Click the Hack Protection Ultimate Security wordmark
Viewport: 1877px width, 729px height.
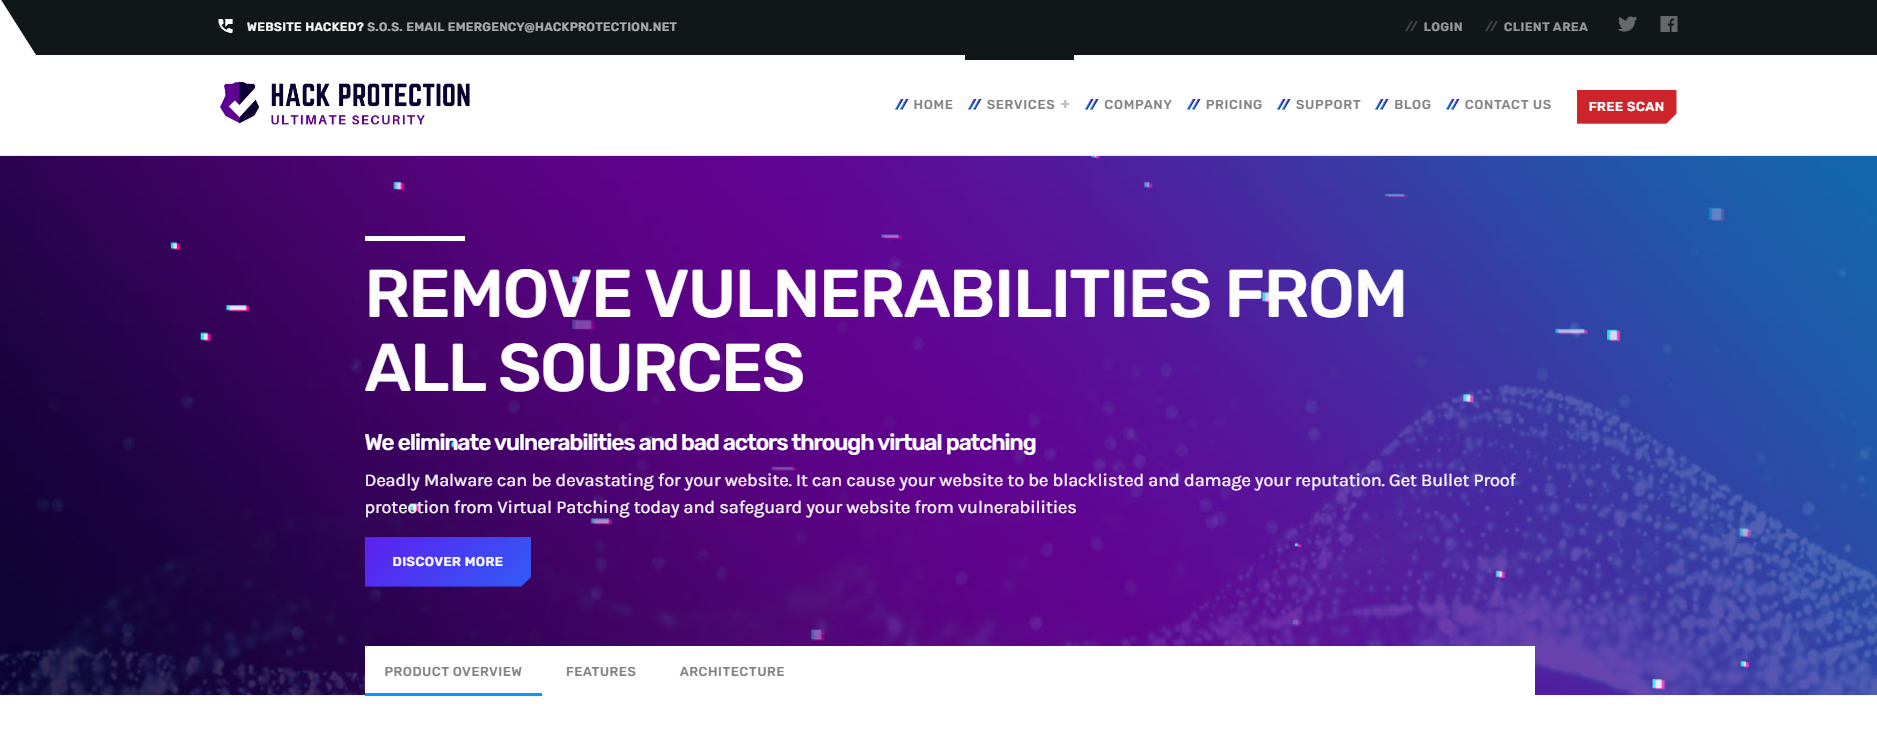coord(370,104)
